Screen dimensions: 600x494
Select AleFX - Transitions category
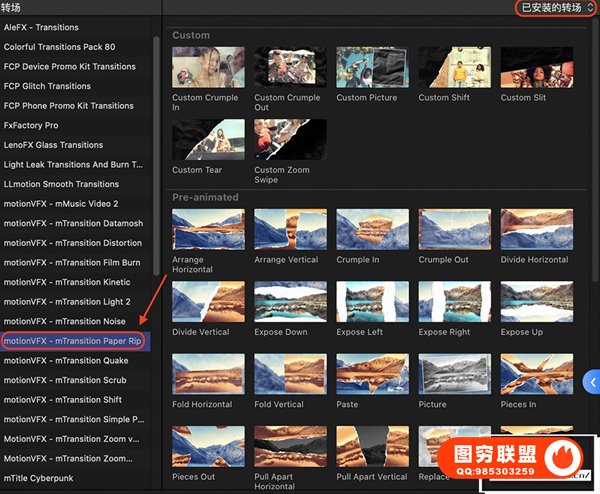point(41,27)
